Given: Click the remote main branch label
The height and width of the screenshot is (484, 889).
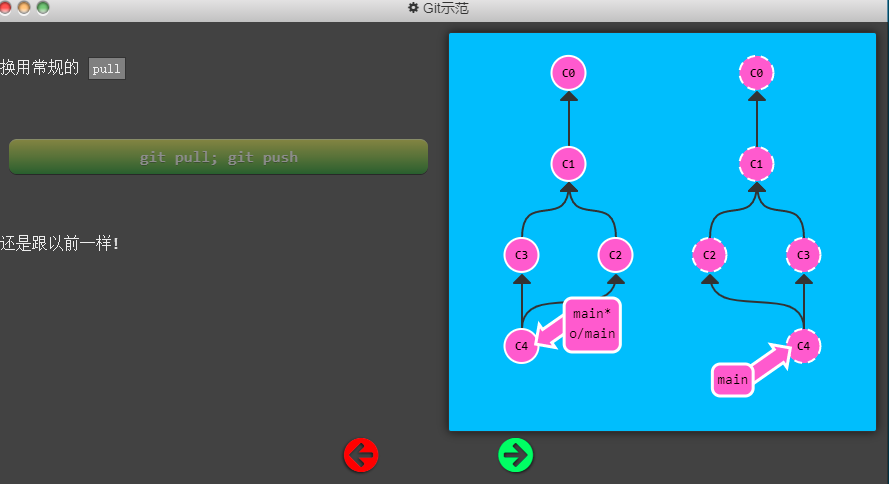Looking at the screenshot, I should point(733,380).
